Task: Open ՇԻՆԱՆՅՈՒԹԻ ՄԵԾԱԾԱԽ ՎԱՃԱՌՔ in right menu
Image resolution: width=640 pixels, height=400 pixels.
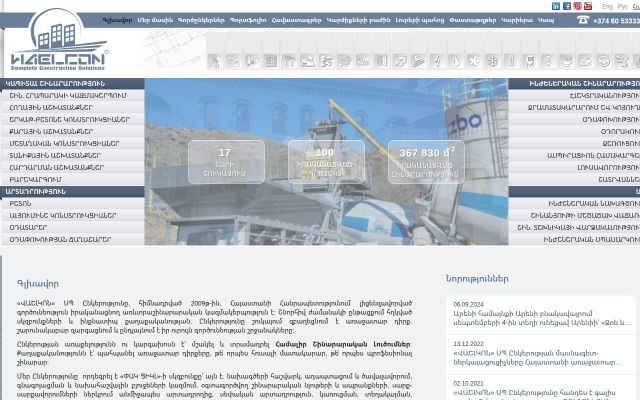Action: [x=574, y=216]
